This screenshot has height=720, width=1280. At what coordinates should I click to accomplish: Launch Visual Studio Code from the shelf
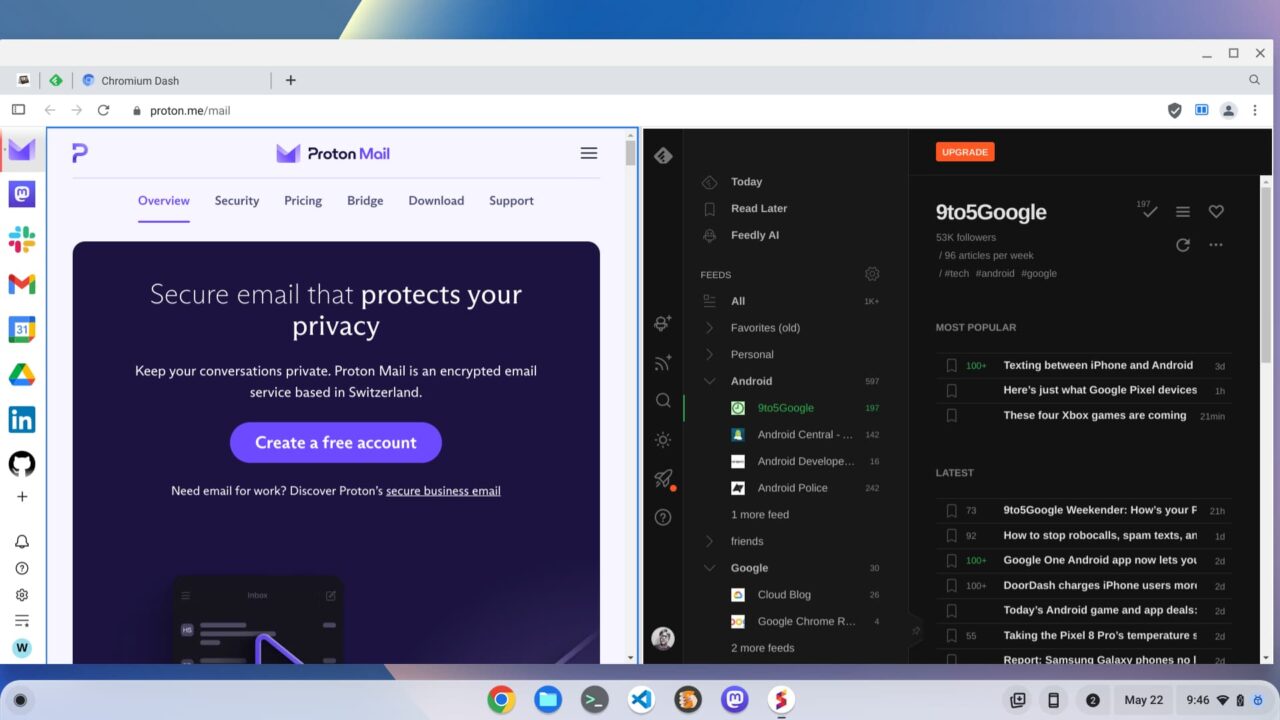coord(641,700)
